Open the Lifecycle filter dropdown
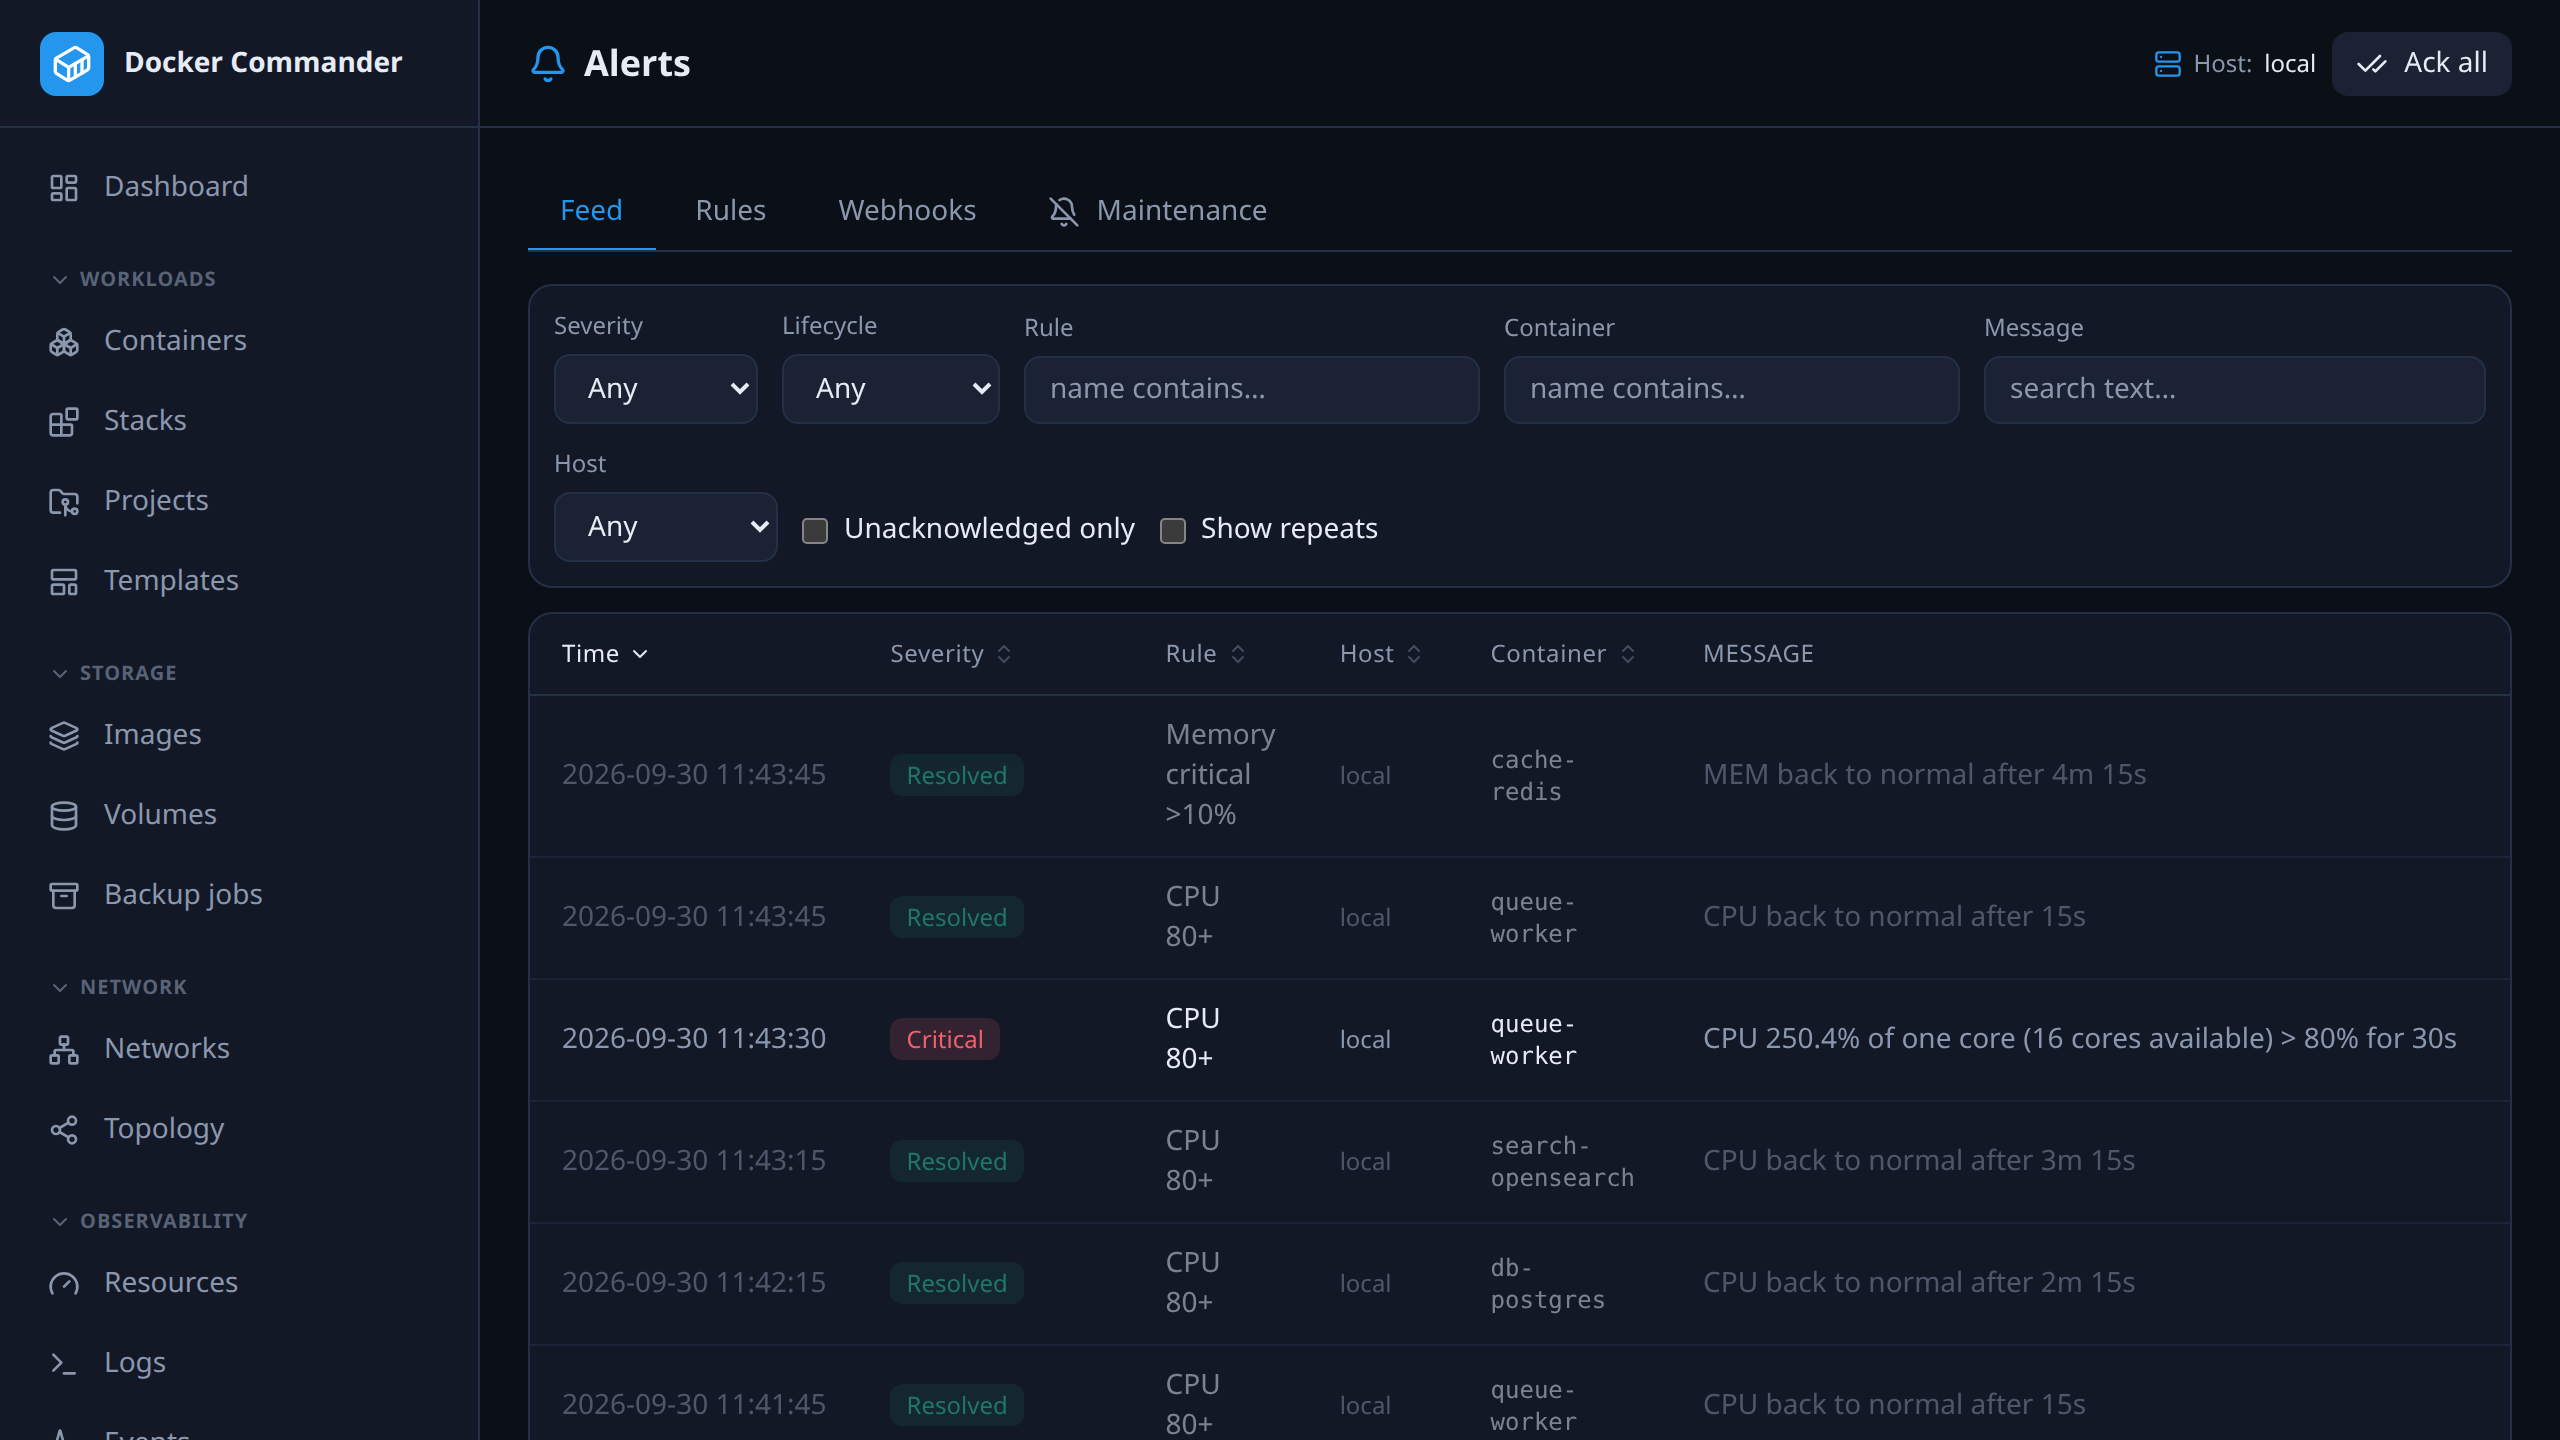The image size is (2560, 1440). (x=891, y=389)
